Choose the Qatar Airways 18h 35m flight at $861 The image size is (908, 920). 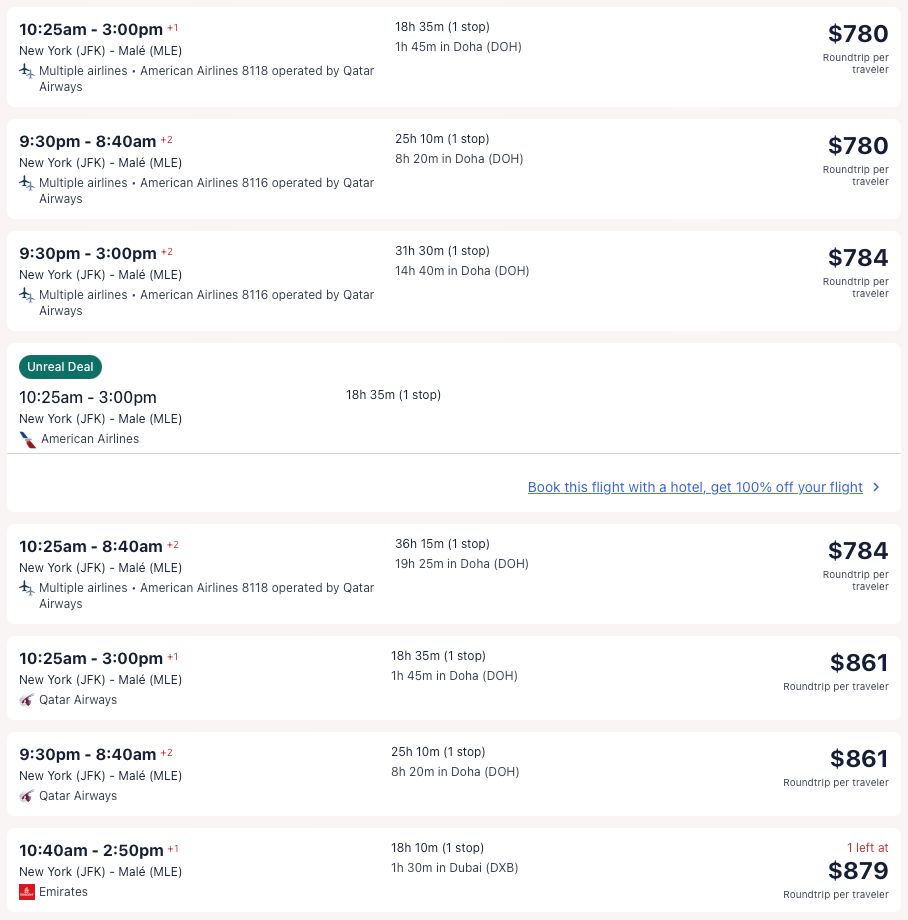pos(438,656)
